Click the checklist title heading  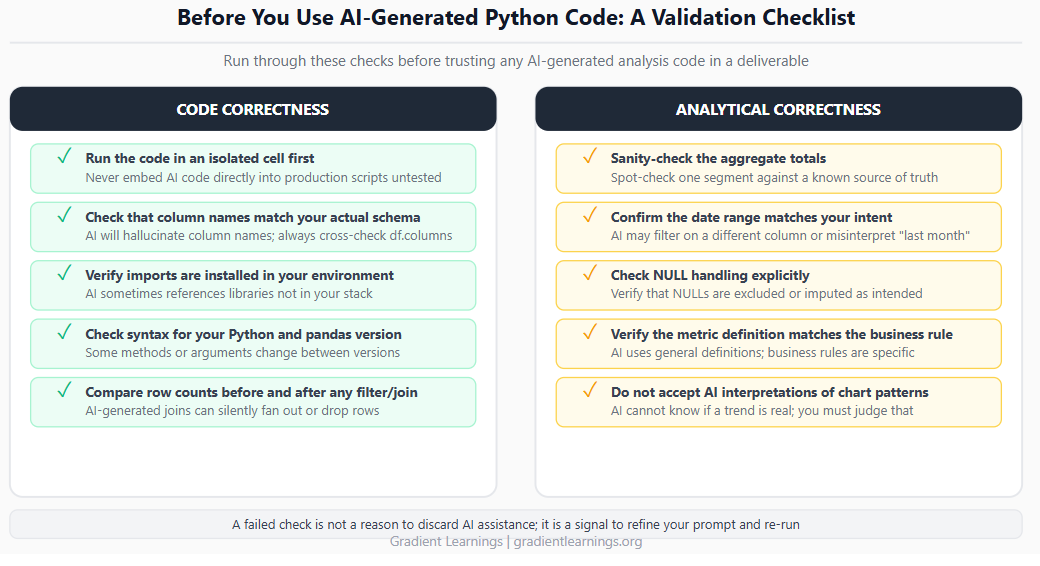pyautogui.click(x=516, y=17)
